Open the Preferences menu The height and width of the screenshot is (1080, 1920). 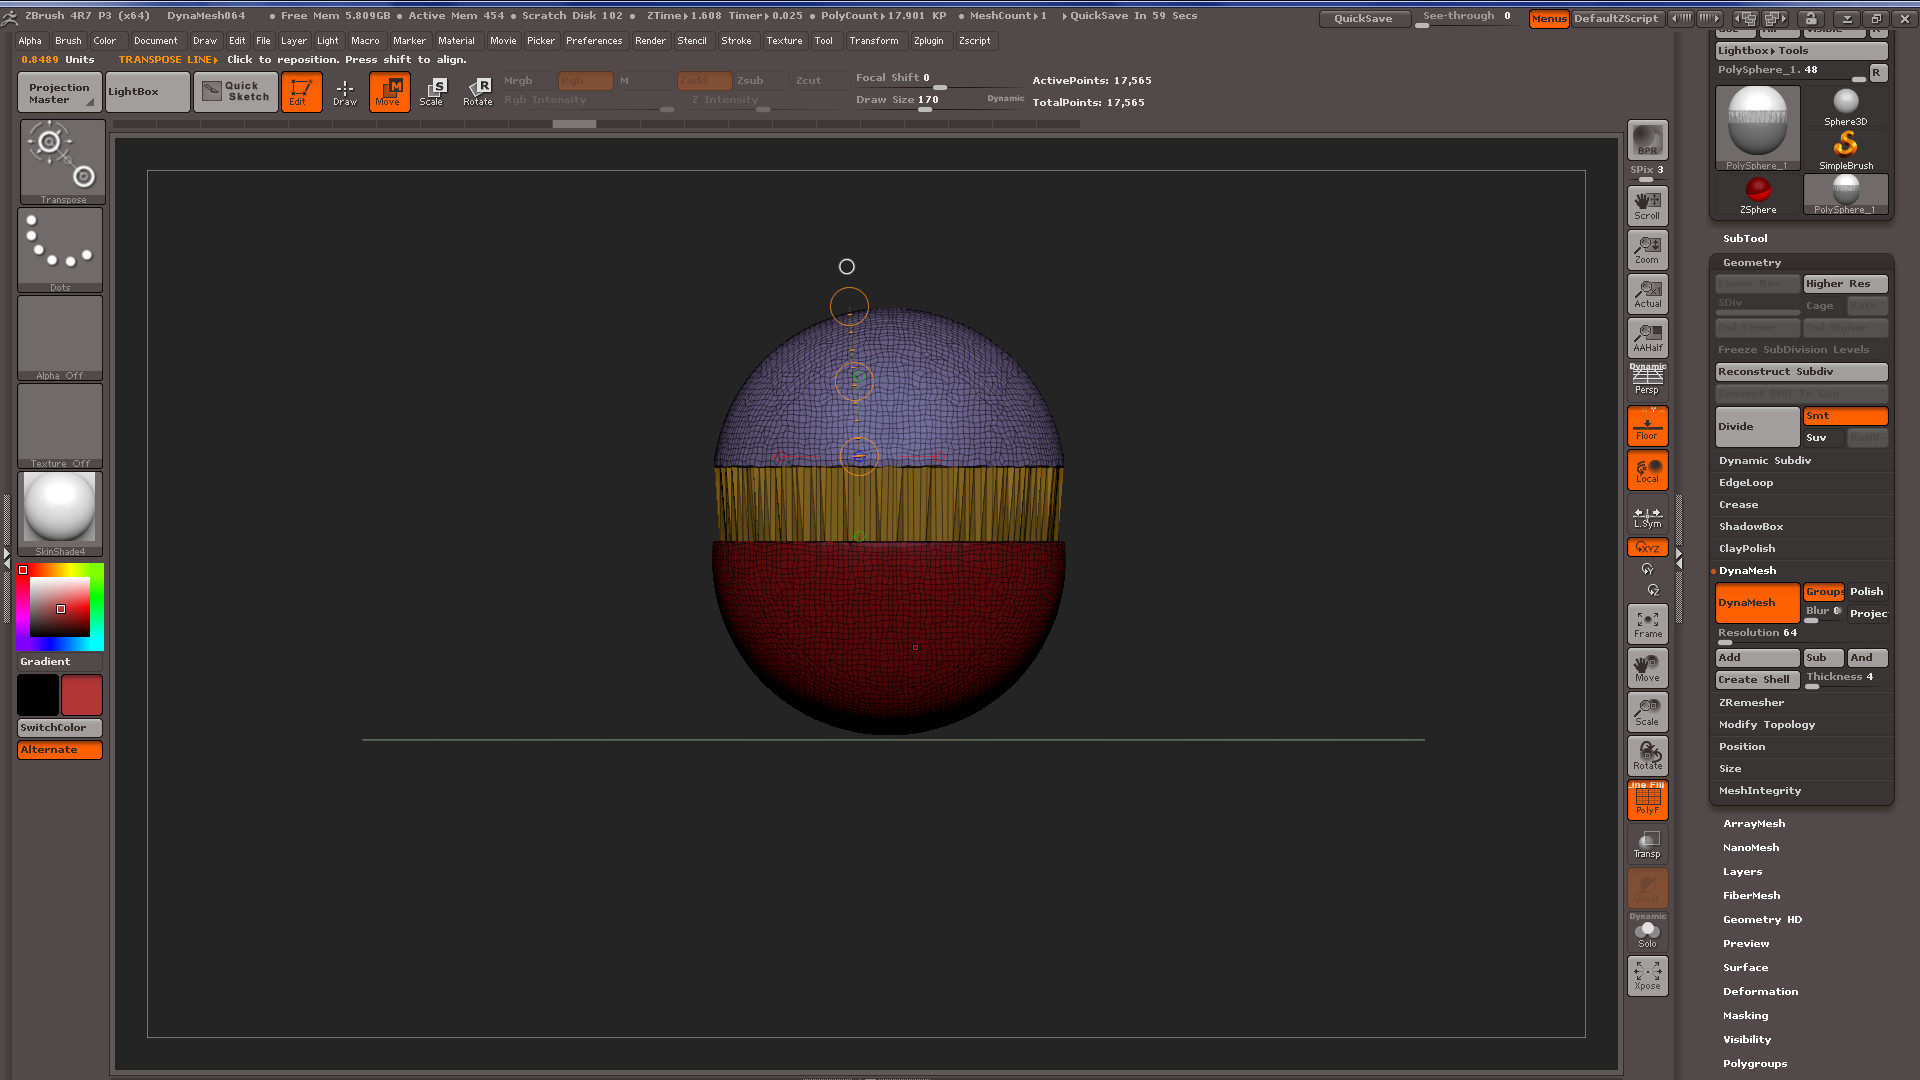coord(593,41)
